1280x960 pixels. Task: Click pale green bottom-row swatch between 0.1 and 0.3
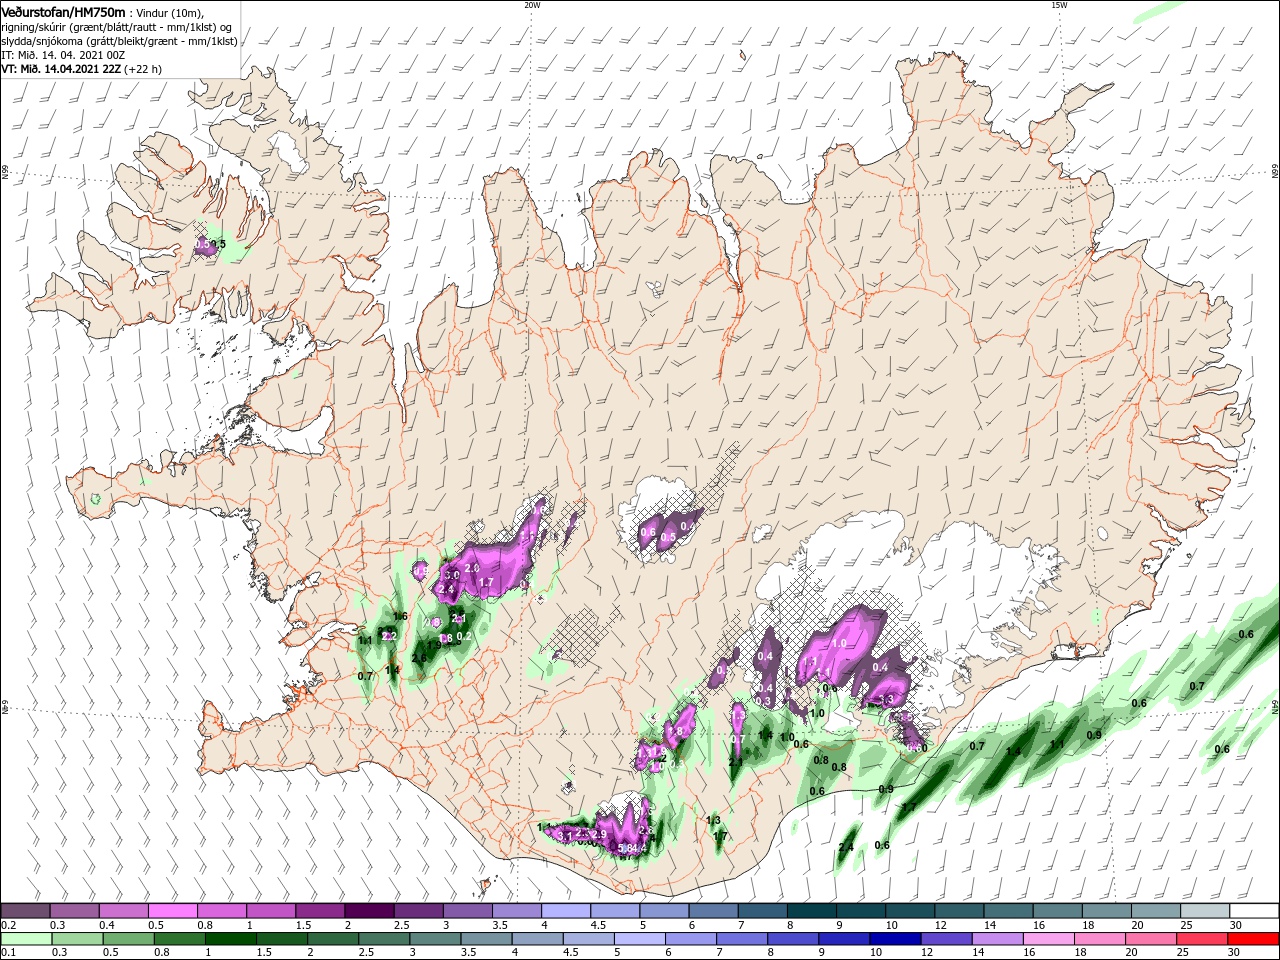pos(25,937)
